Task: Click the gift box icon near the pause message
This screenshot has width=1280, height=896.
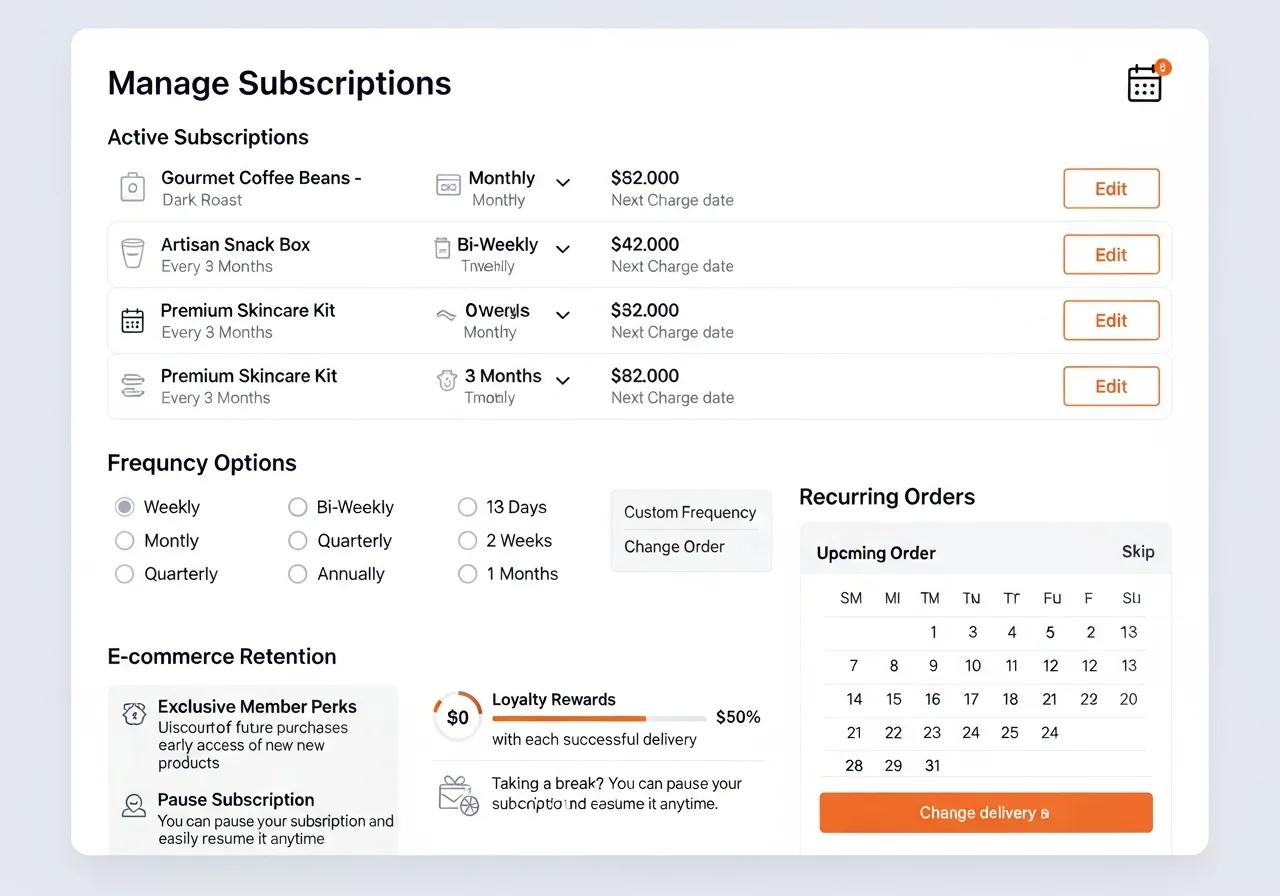Action: click(457, 793)
